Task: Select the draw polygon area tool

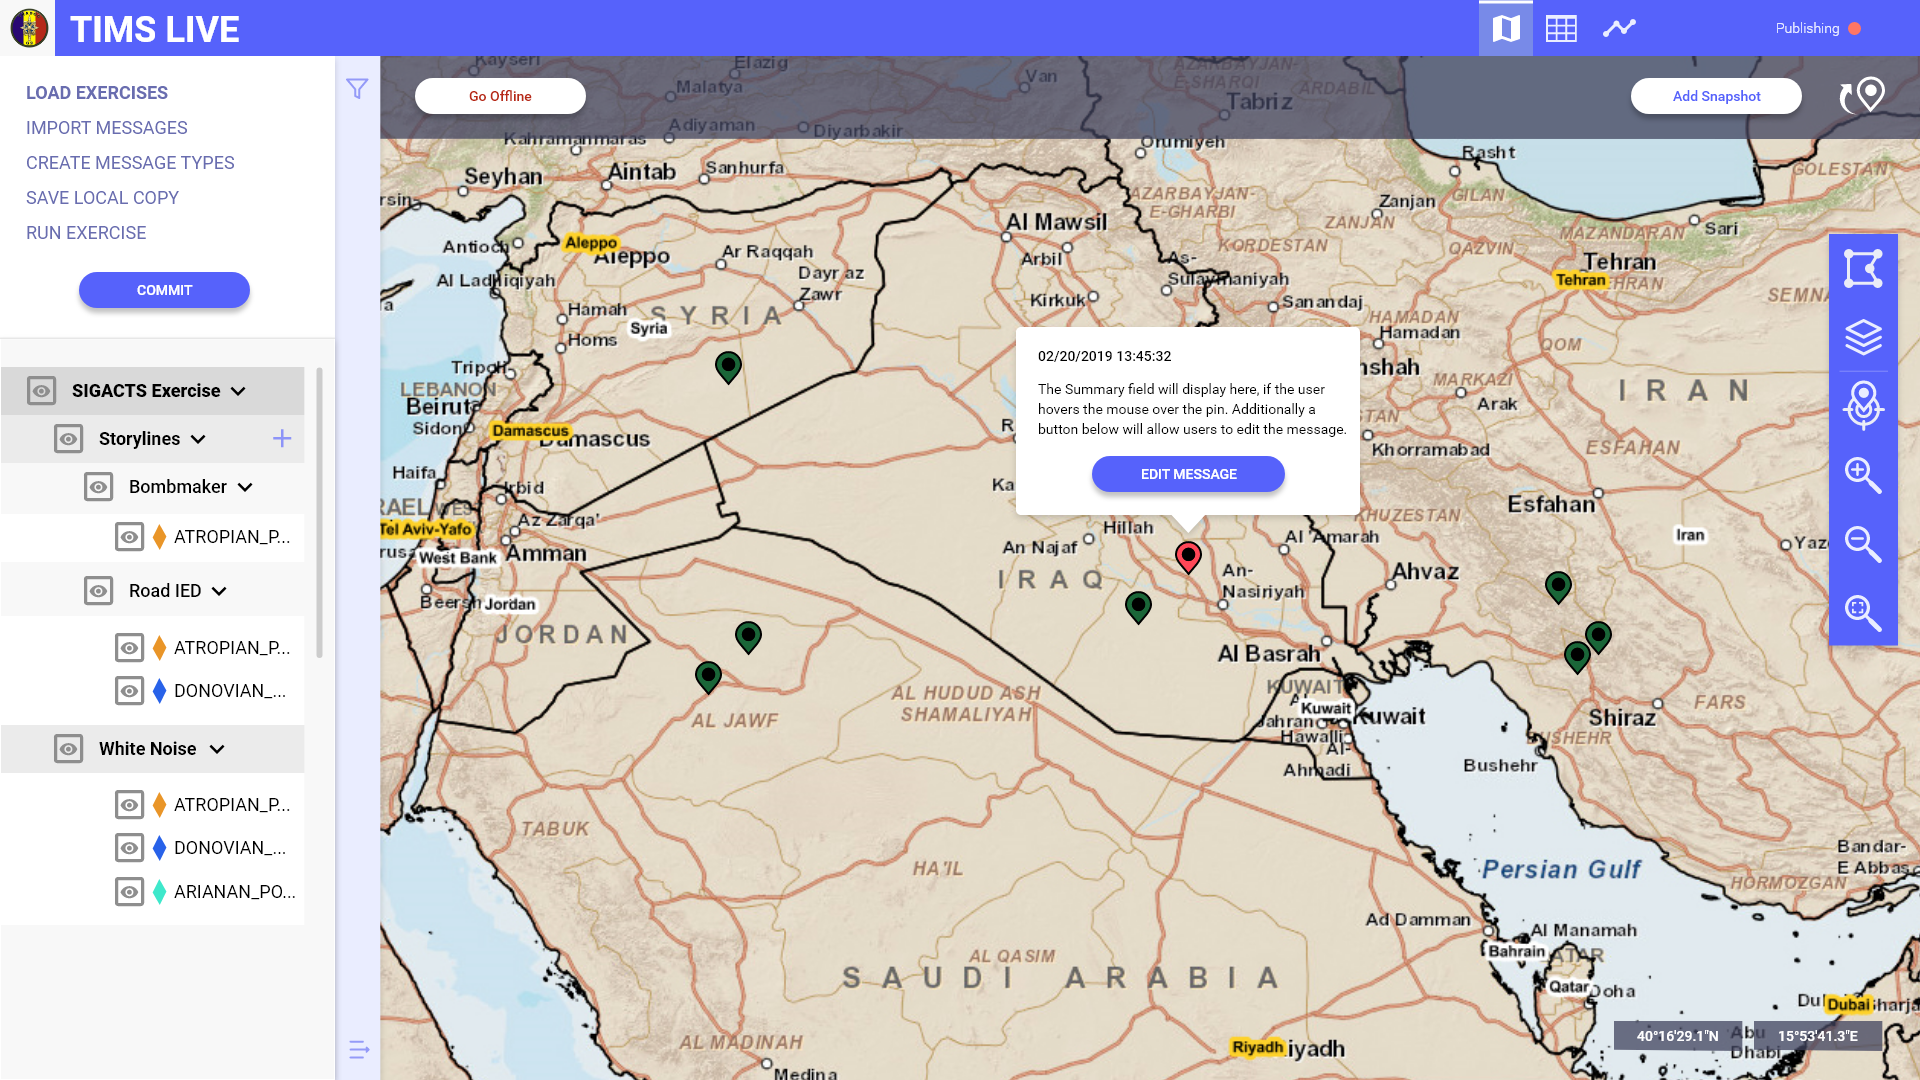Action: [1862, 268]
